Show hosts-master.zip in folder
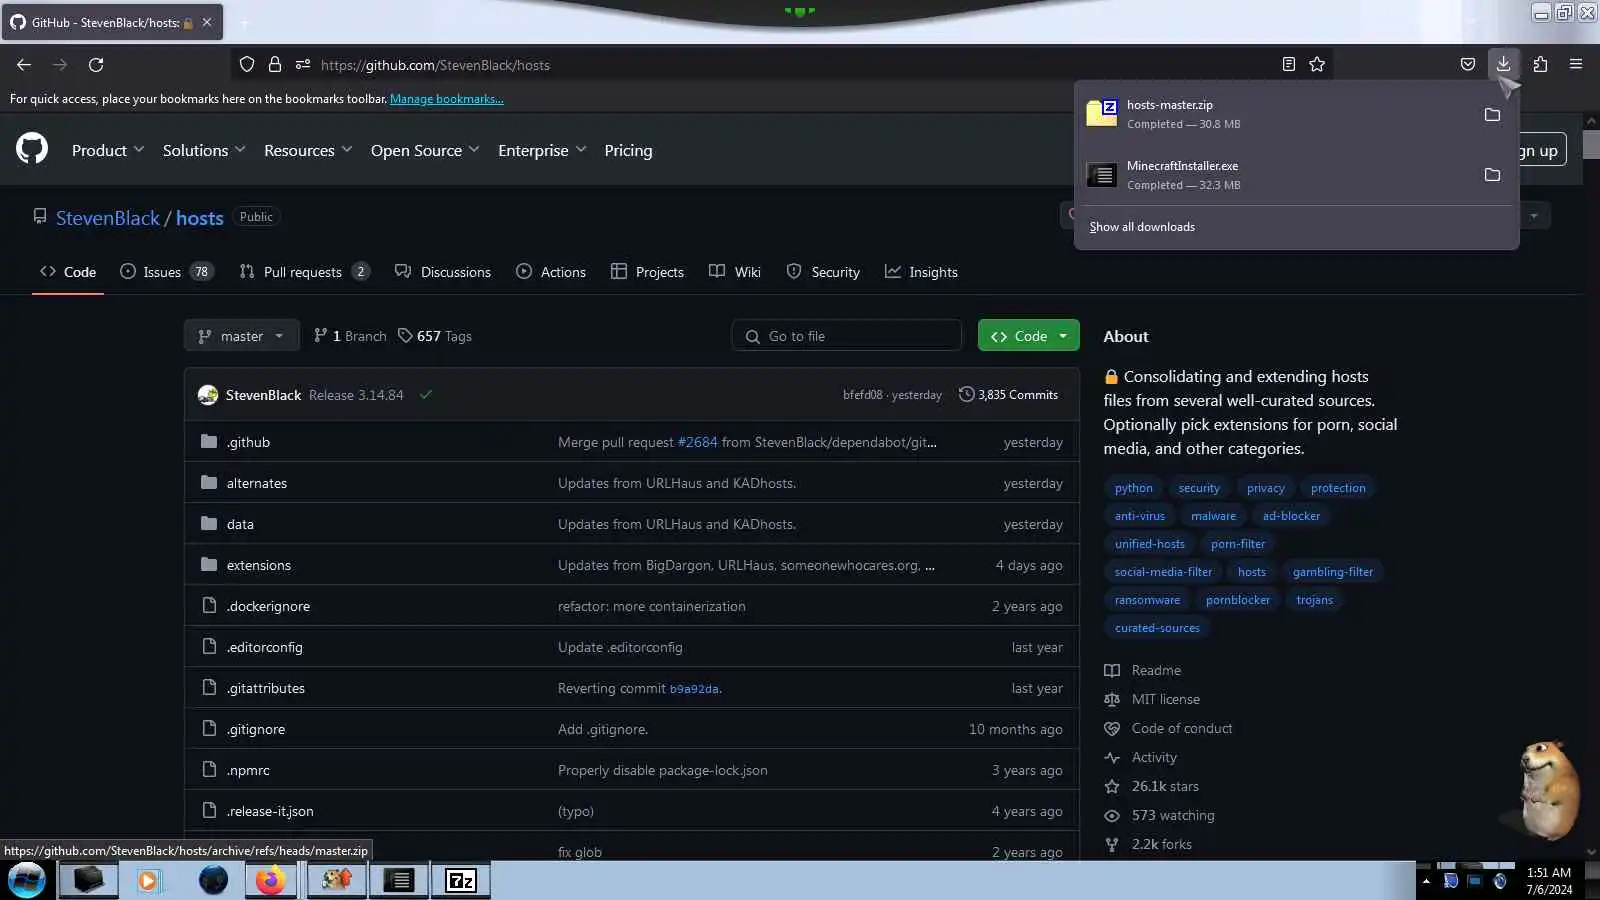1600x900 pixels. (x=1492, y=115)
